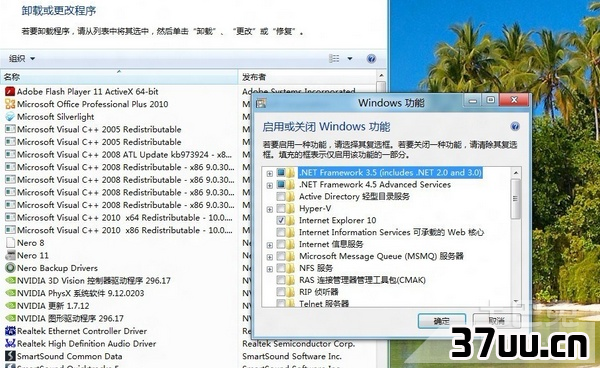
Task: Open help in the programs list toolbar
Action: [371, 59]
